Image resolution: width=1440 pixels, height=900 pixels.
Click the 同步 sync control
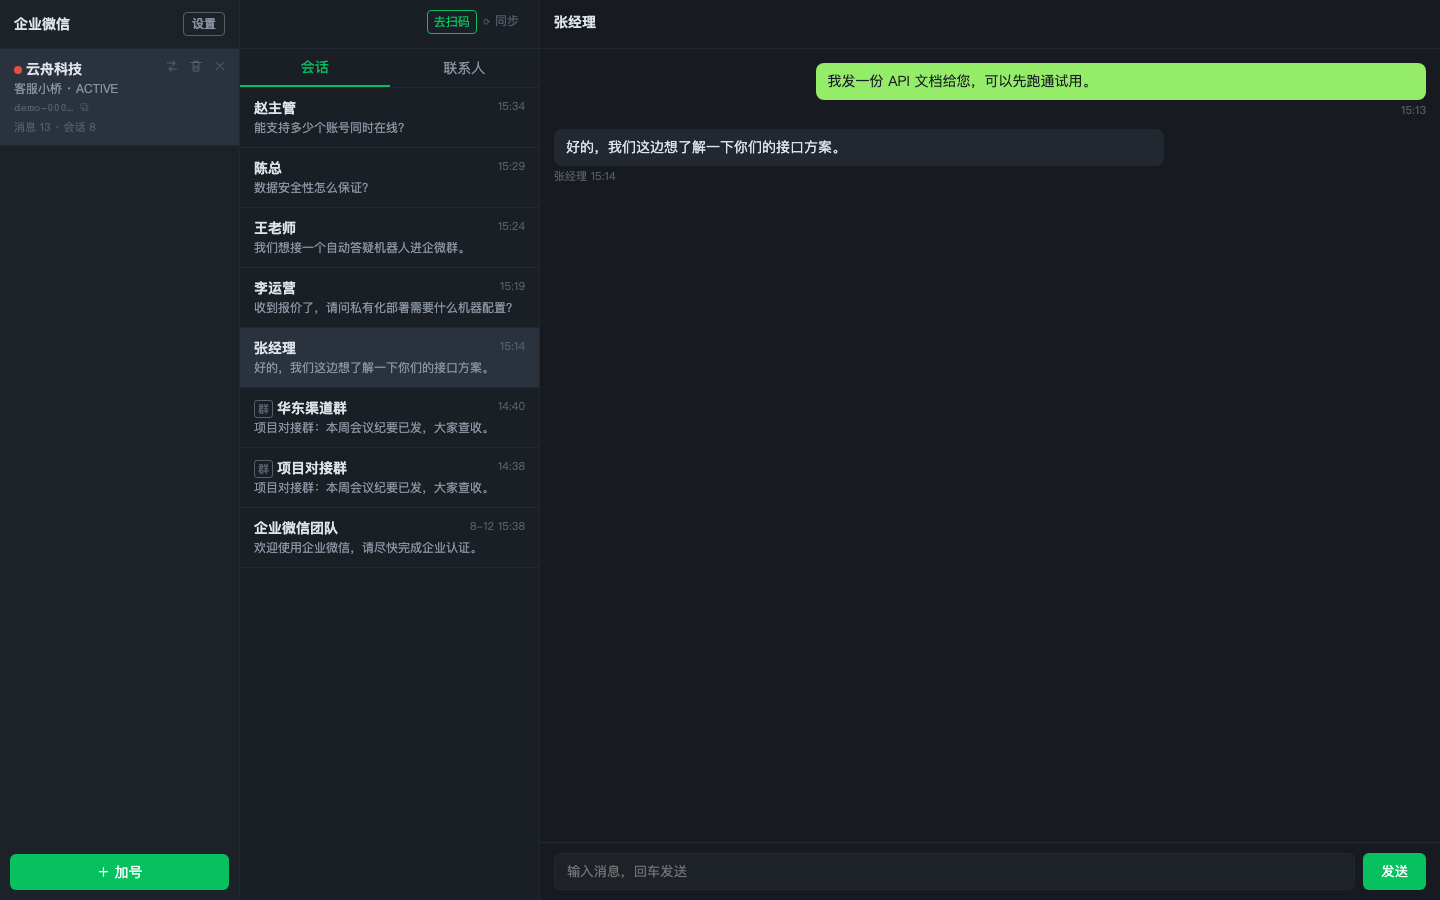(x=501, y=21)
